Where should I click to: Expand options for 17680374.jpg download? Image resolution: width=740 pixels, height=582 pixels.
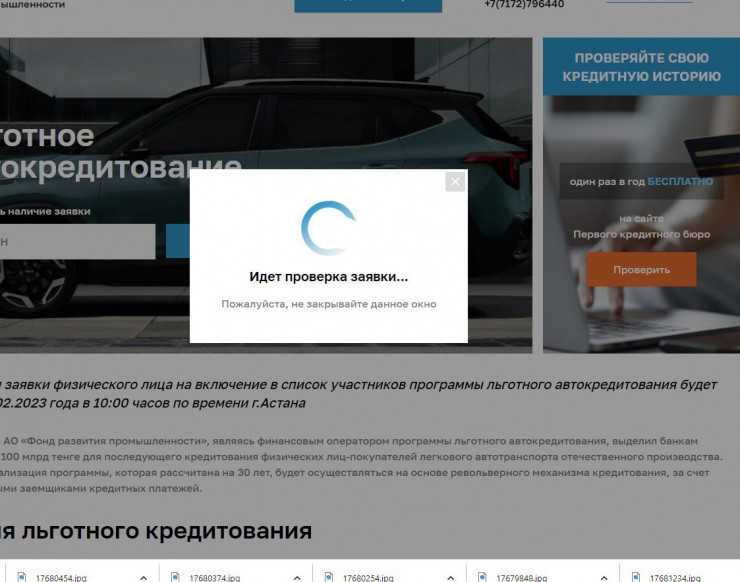[x=297, y=577]
